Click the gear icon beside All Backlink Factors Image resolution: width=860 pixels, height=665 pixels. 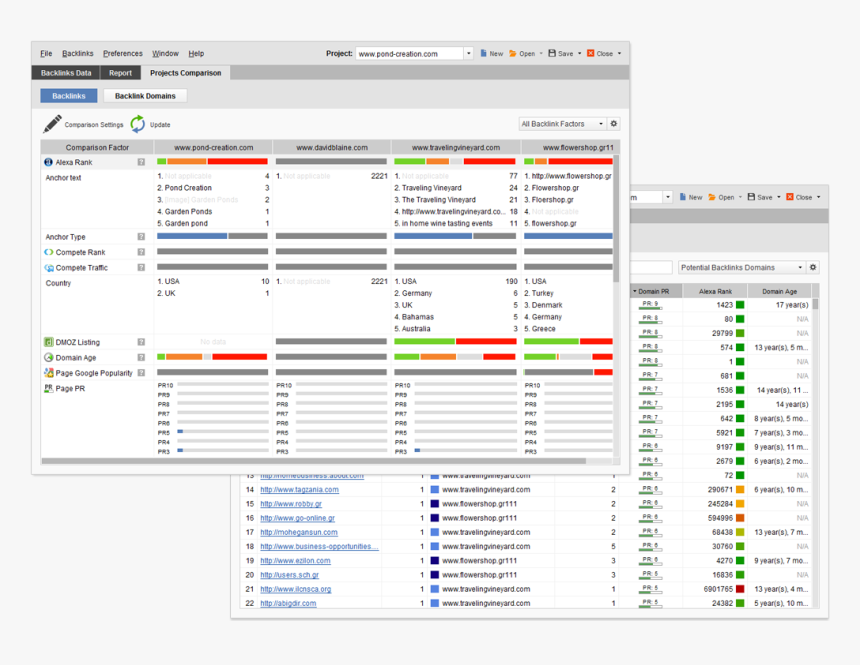[x=614, y=123]
